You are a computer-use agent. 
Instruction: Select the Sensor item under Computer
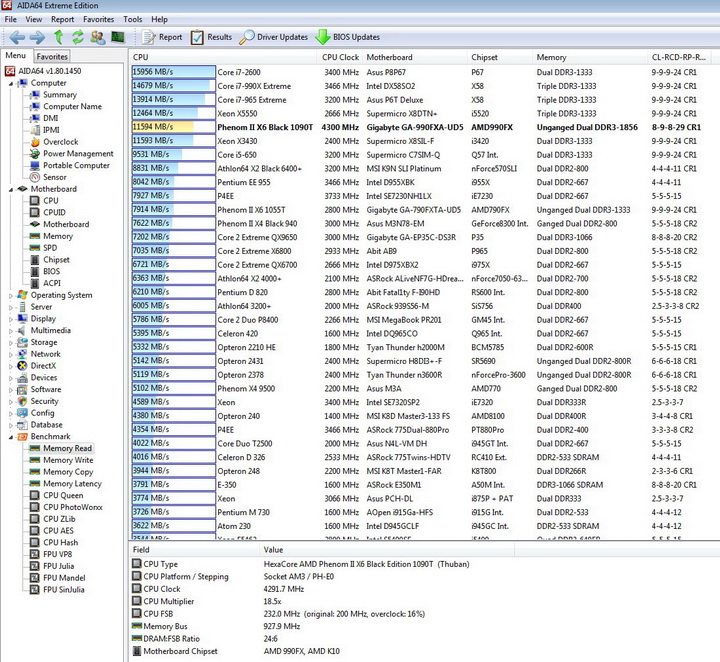coord(54,177)
